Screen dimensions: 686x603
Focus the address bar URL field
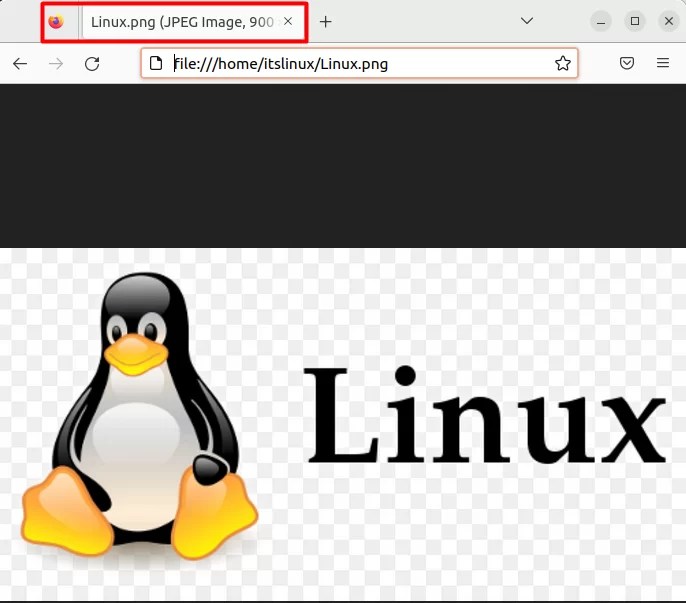coord(359,63)
